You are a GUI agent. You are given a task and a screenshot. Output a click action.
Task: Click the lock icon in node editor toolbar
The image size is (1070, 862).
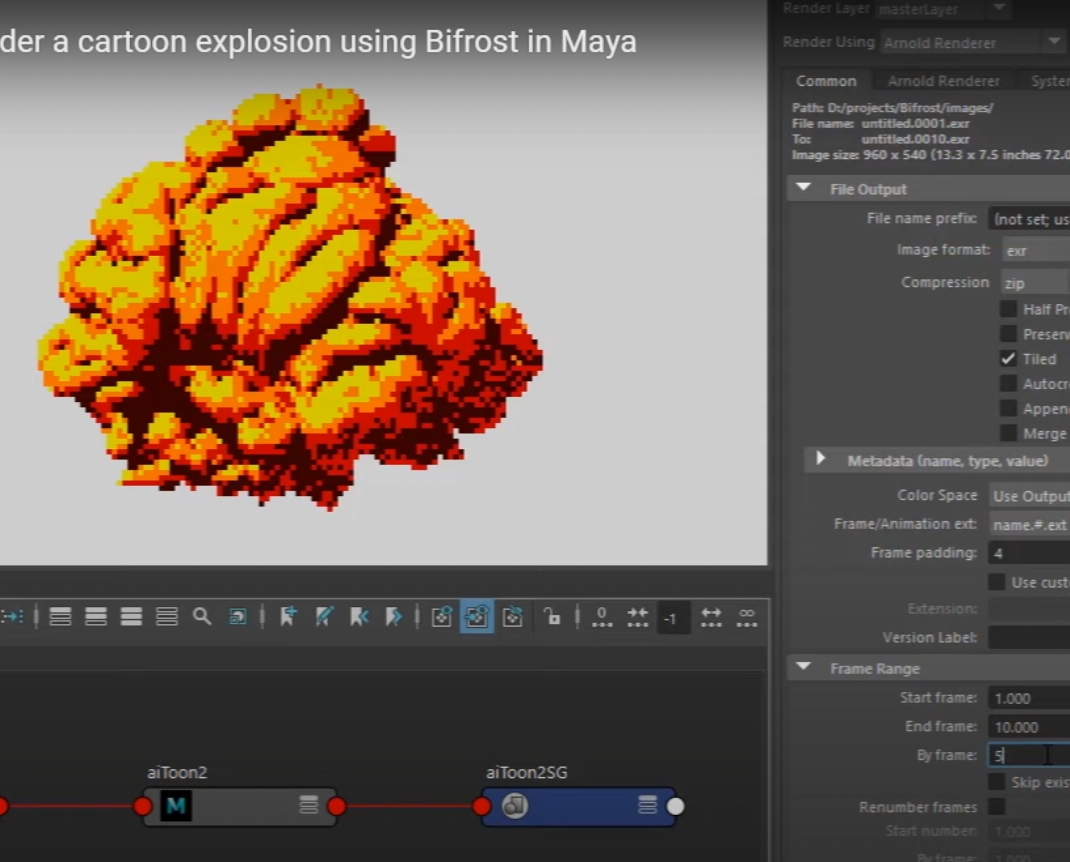pyautogui.click(x=552, y=617)
